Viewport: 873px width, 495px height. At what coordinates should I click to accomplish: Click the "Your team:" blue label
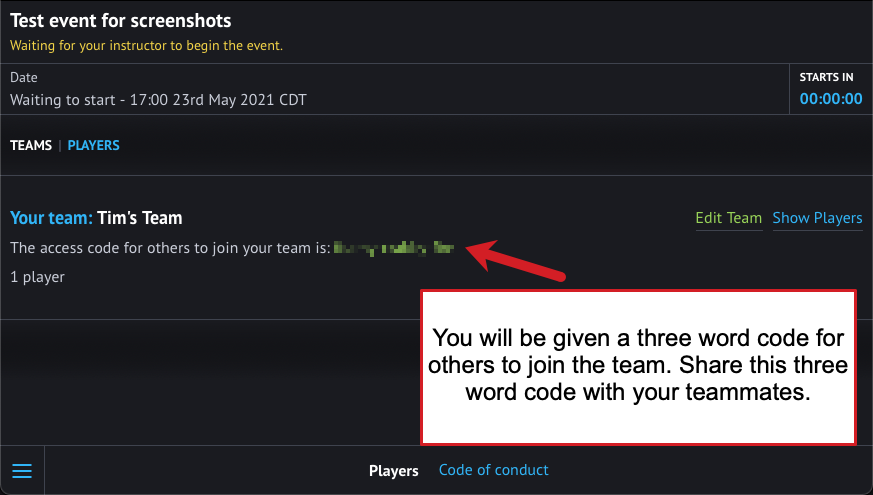(51, 218)
